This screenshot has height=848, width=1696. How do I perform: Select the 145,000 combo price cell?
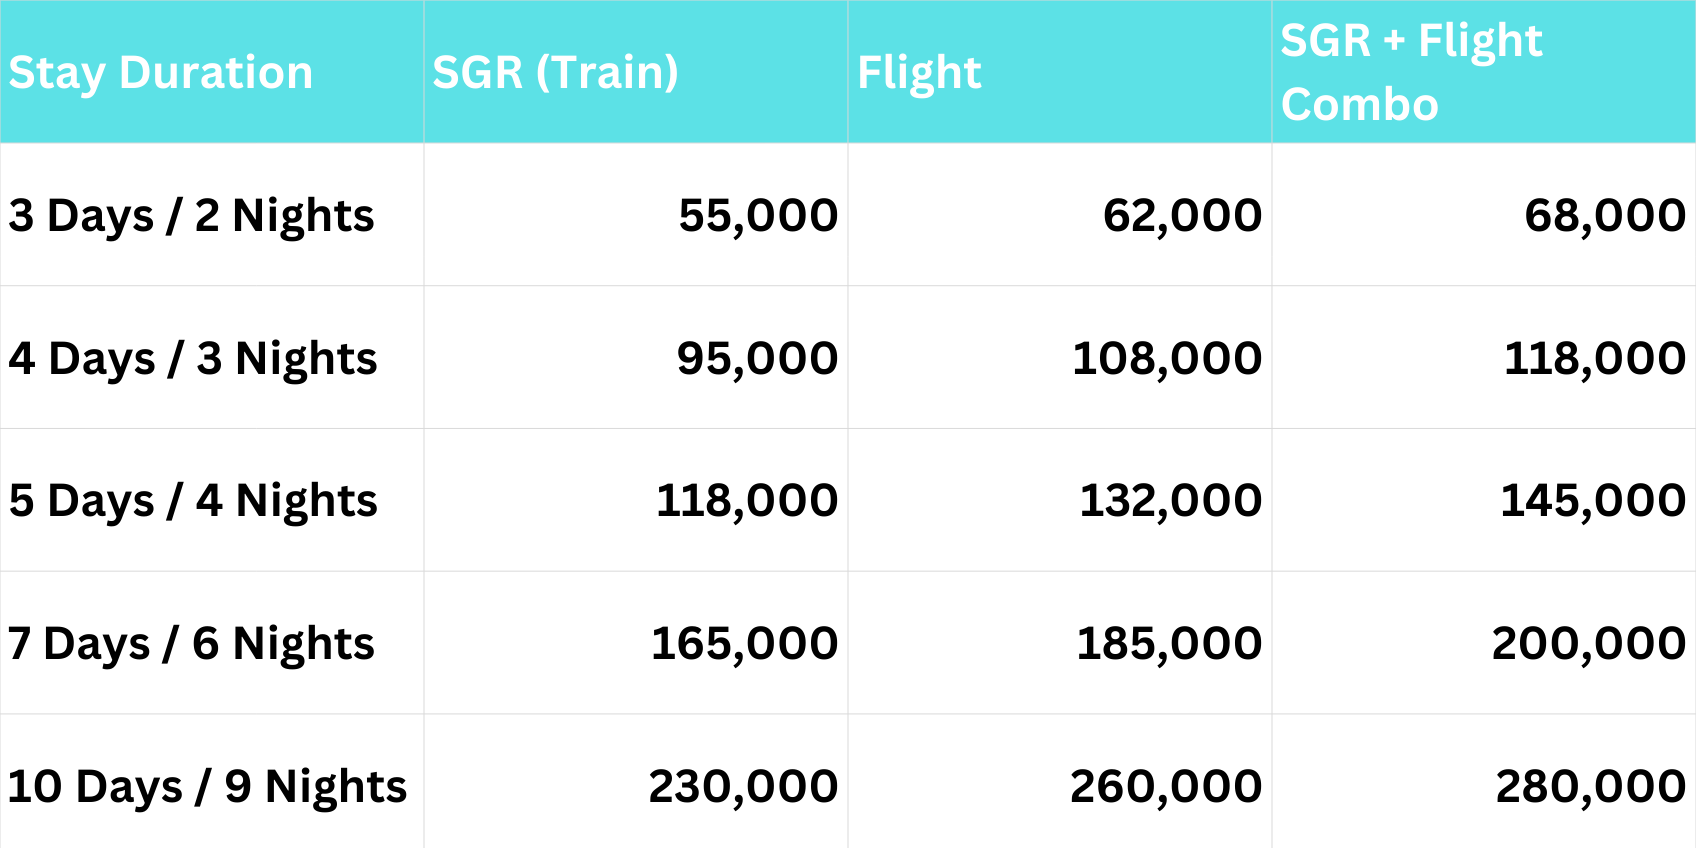point(1592,501)
